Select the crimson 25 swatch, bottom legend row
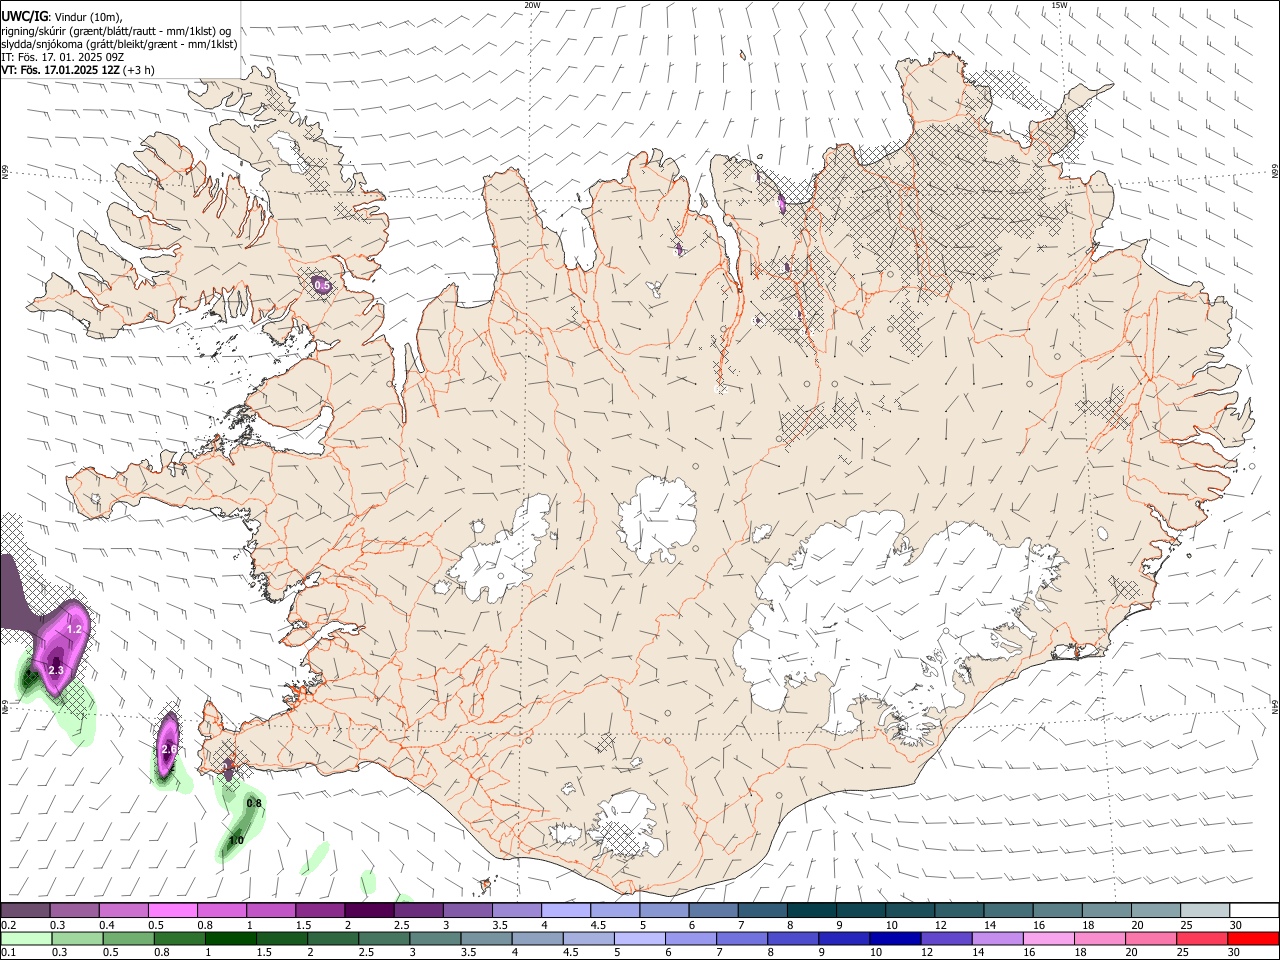The image size is (1280, 960). click(1202, 939)
